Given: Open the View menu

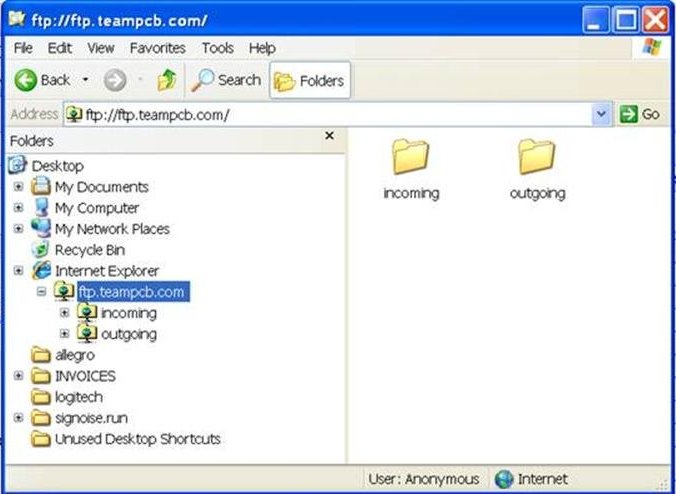Looking at the screenshot, I should [x=101, y=48].
